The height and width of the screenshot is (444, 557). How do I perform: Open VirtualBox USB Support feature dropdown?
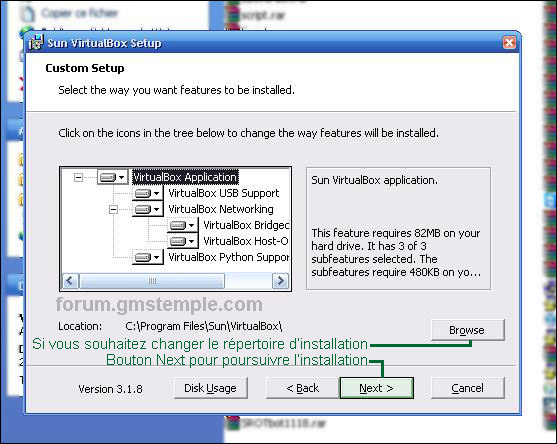click(x=148, y=193)
